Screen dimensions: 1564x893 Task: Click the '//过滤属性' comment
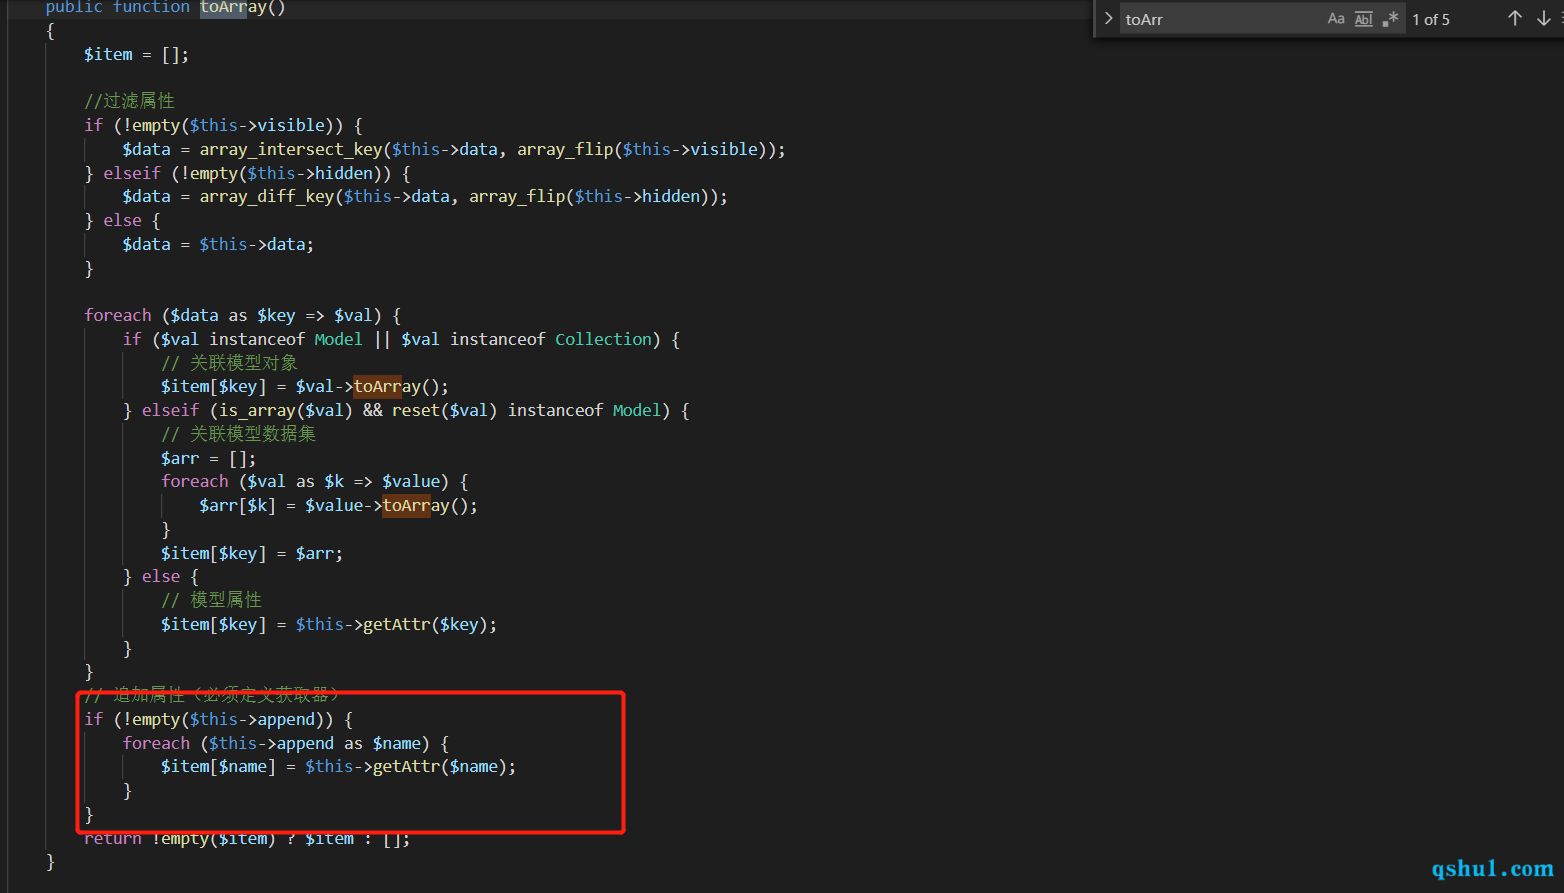point(129,101)
